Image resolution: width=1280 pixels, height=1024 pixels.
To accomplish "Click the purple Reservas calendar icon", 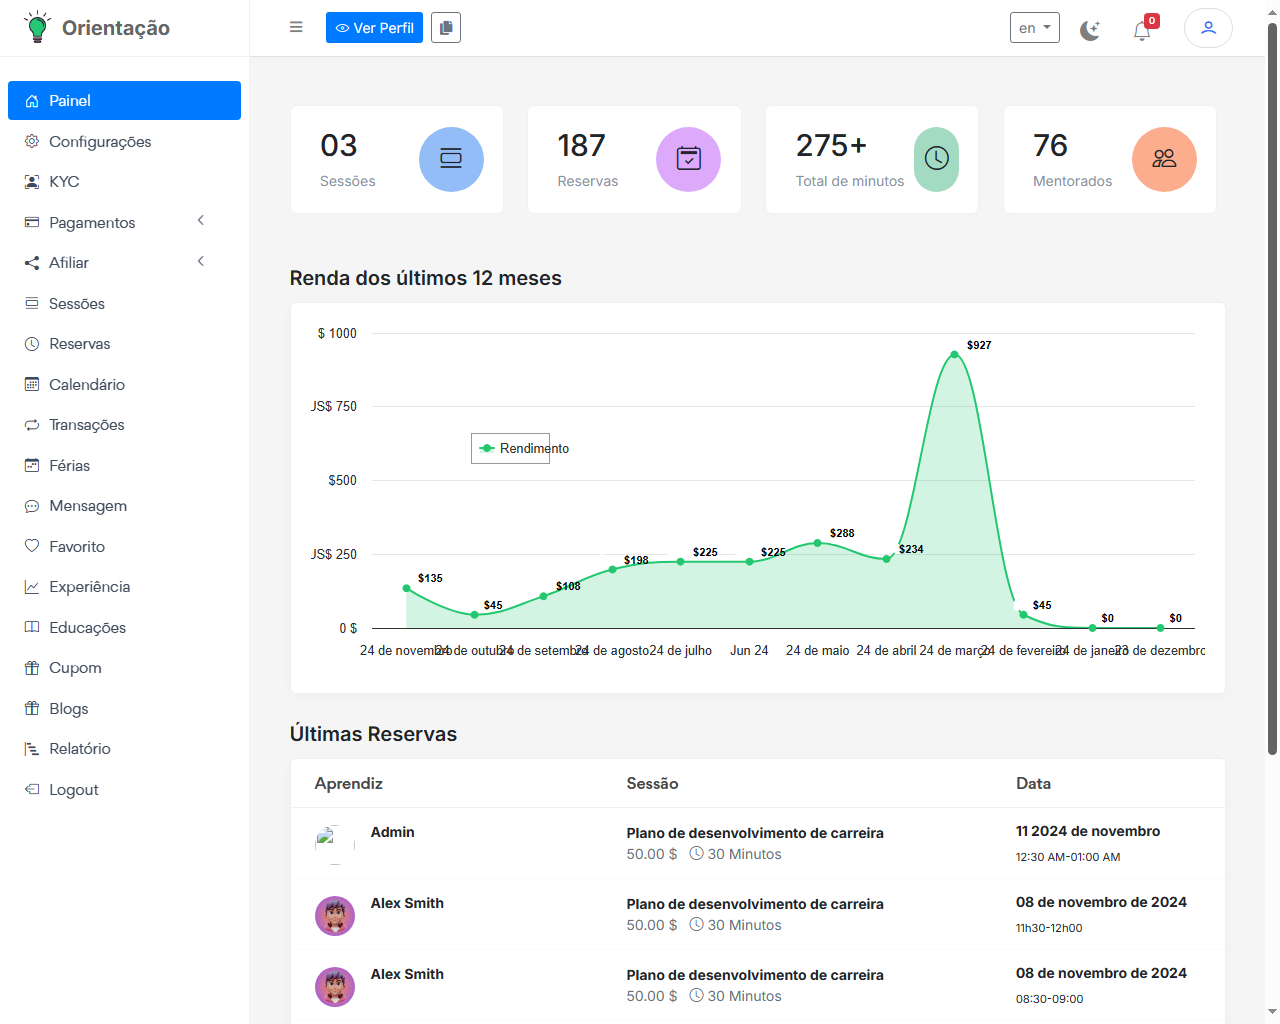I will 688,159.
